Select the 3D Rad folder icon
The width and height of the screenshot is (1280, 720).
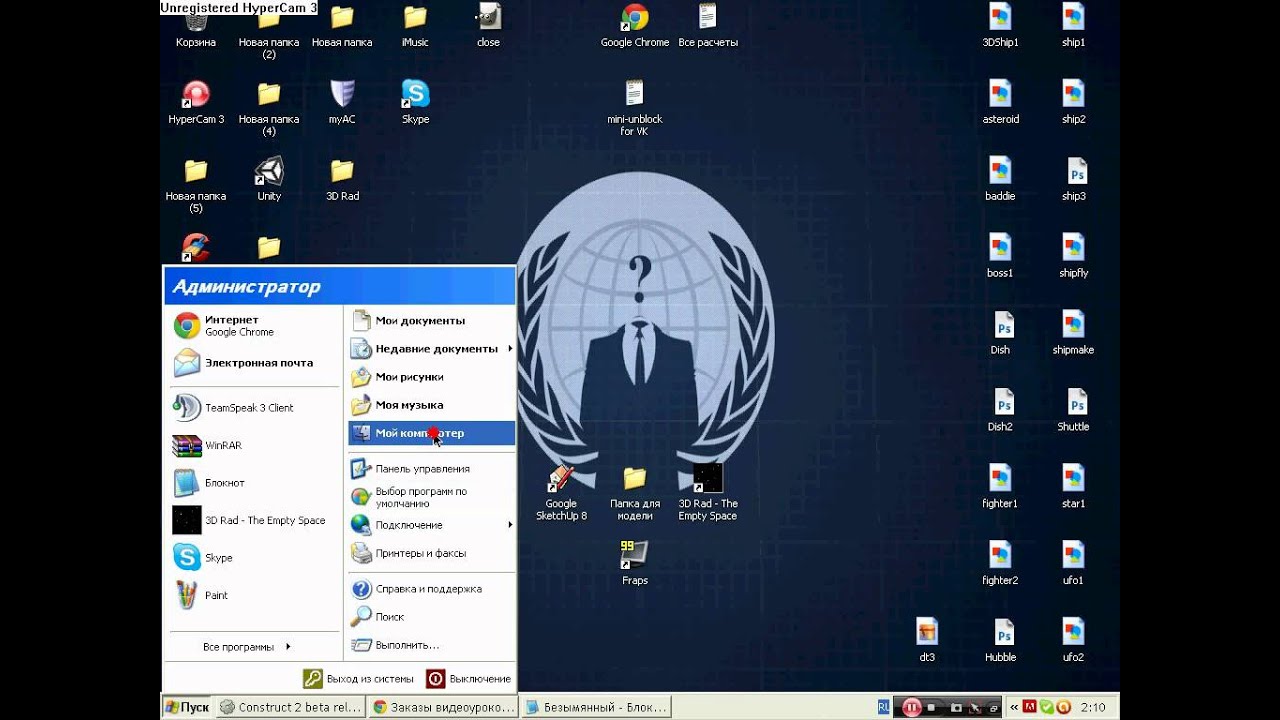click(342, 180)
